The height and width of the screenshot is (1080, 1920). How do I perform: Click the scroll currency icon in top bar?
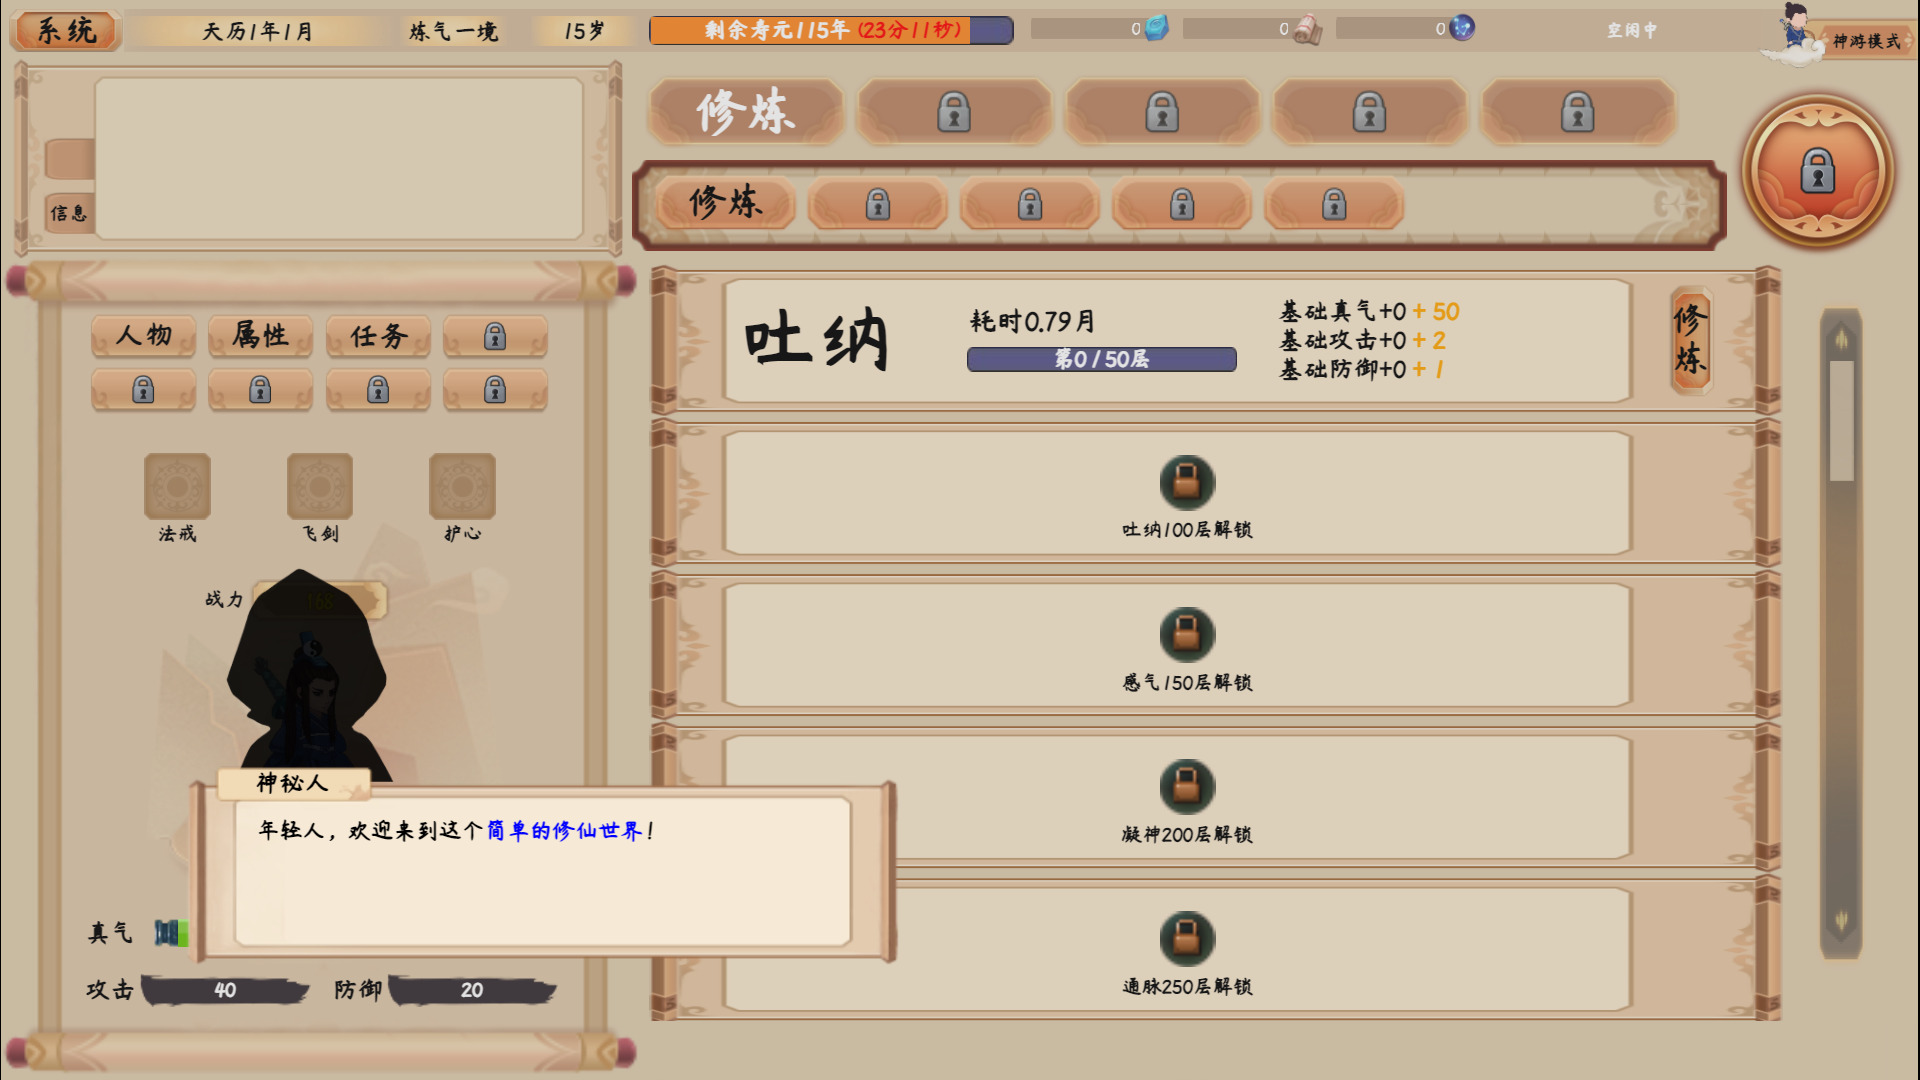[1307, 30]
